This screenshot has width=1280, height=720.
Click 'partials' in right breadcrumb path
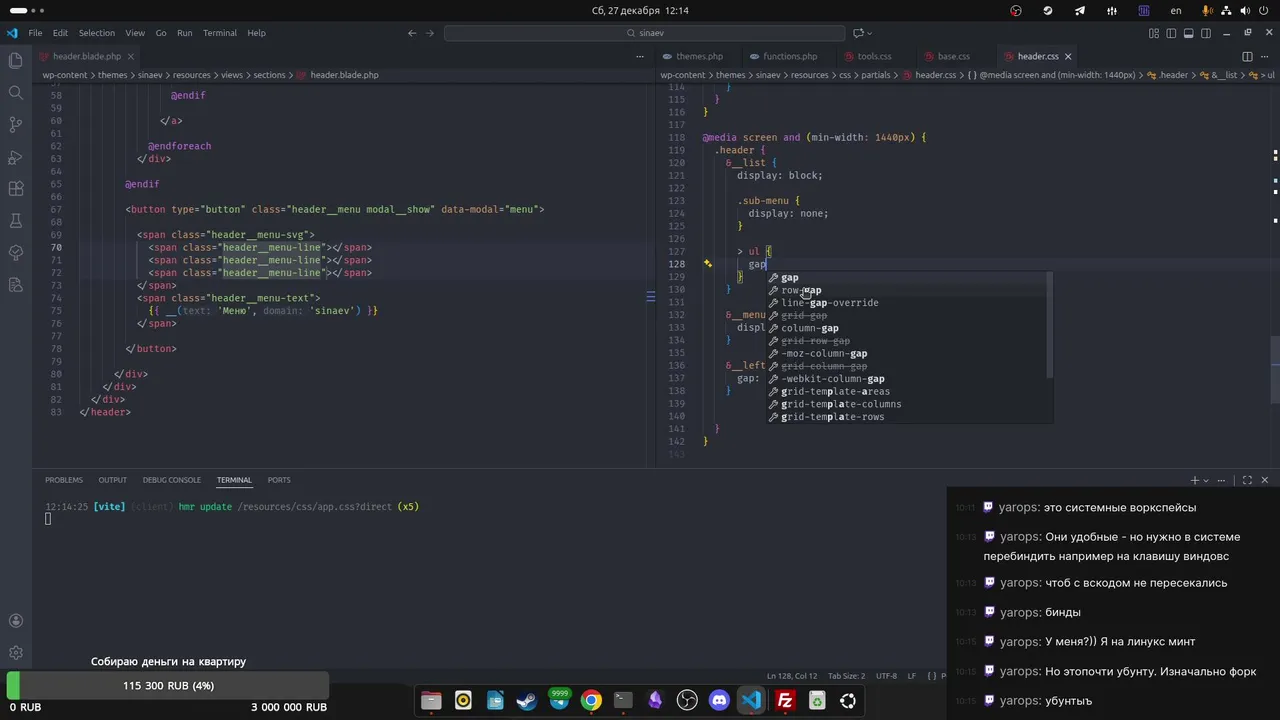pos(875,75)
